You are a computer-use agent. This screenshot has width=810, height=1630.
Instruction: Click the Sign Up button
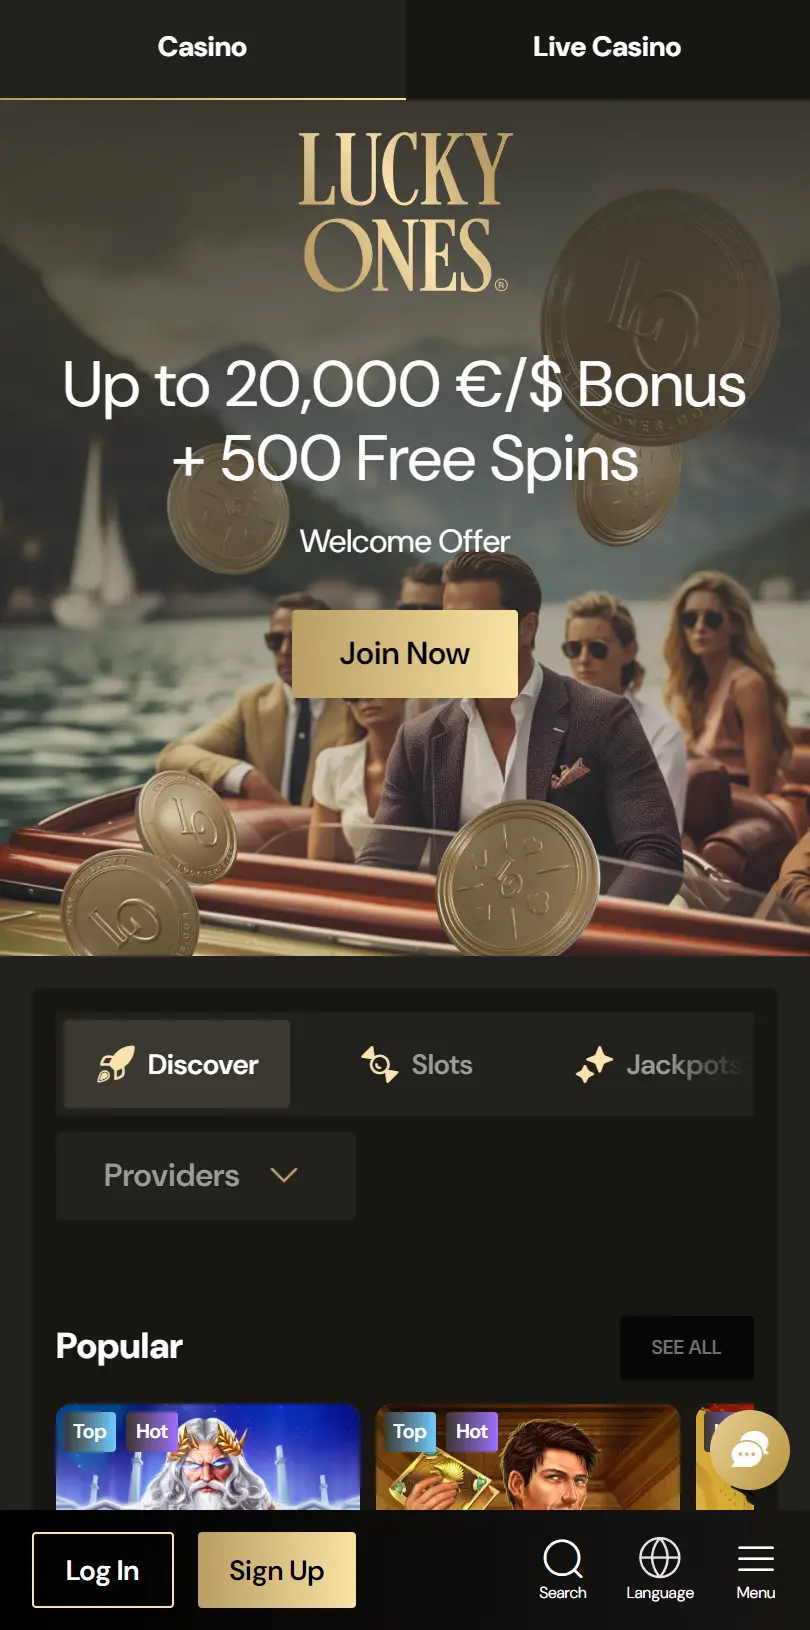pos(277,1570)
